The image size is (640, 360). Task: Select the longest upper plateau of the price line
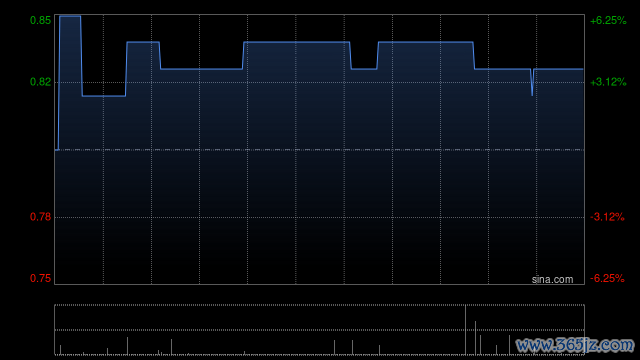pyautogui.click(x=297, y=42)
